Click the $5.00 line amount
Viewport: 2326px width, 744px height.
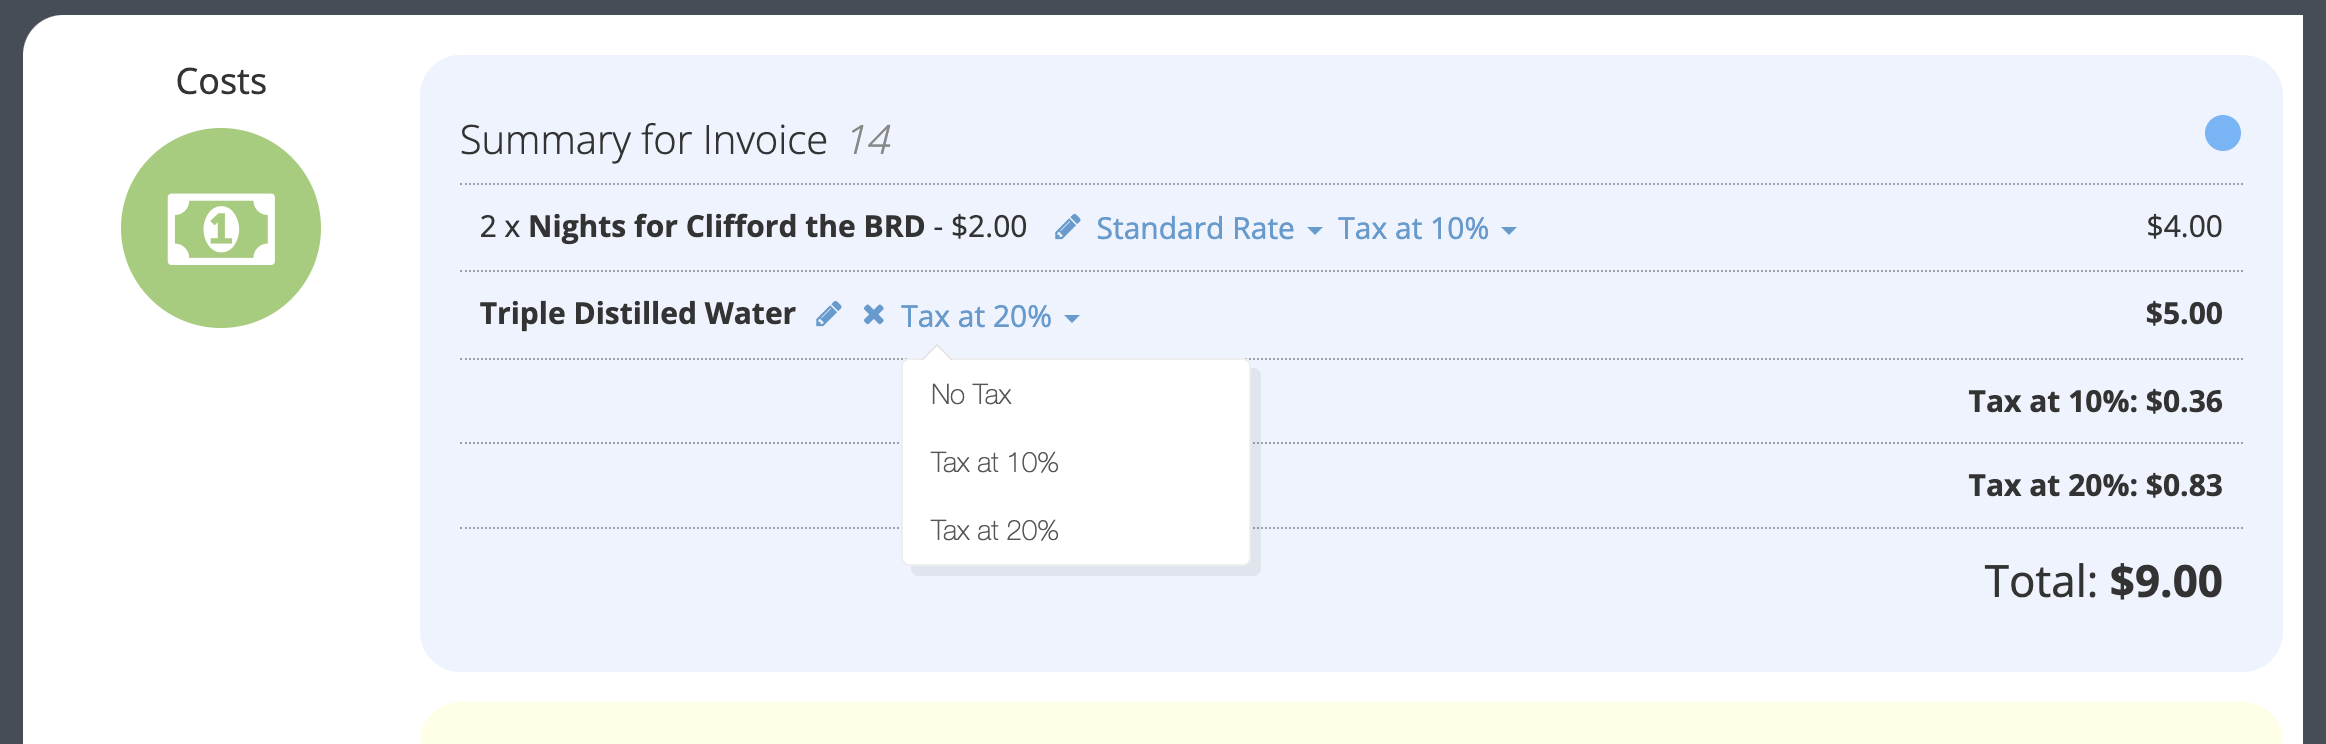[2184, 313]
